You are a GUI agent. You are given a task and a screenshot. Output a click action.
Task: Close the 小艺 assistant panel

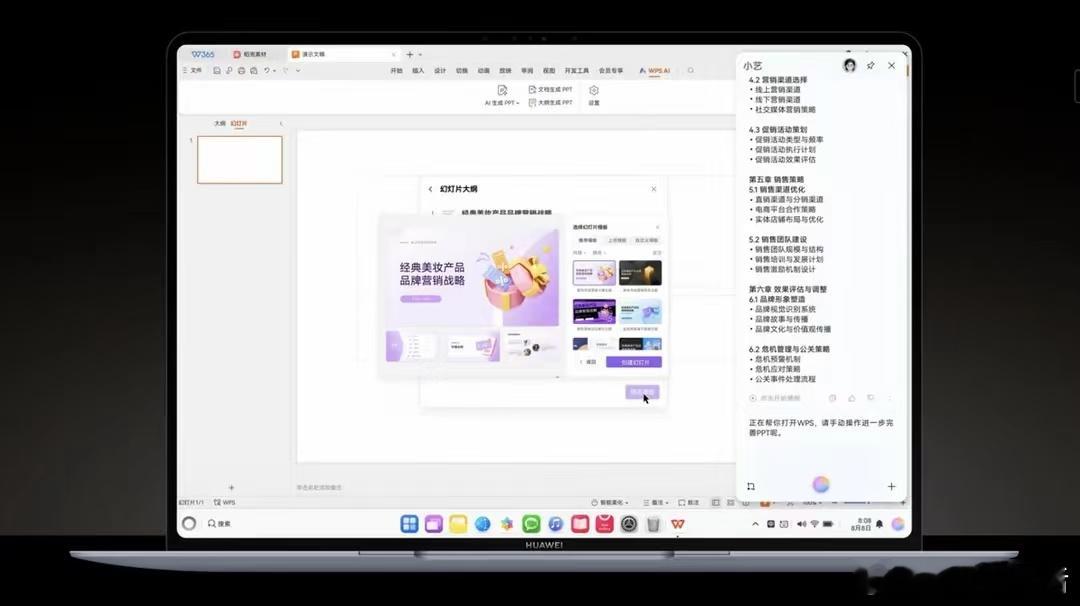pyautogui.click(x=891, y=65)
